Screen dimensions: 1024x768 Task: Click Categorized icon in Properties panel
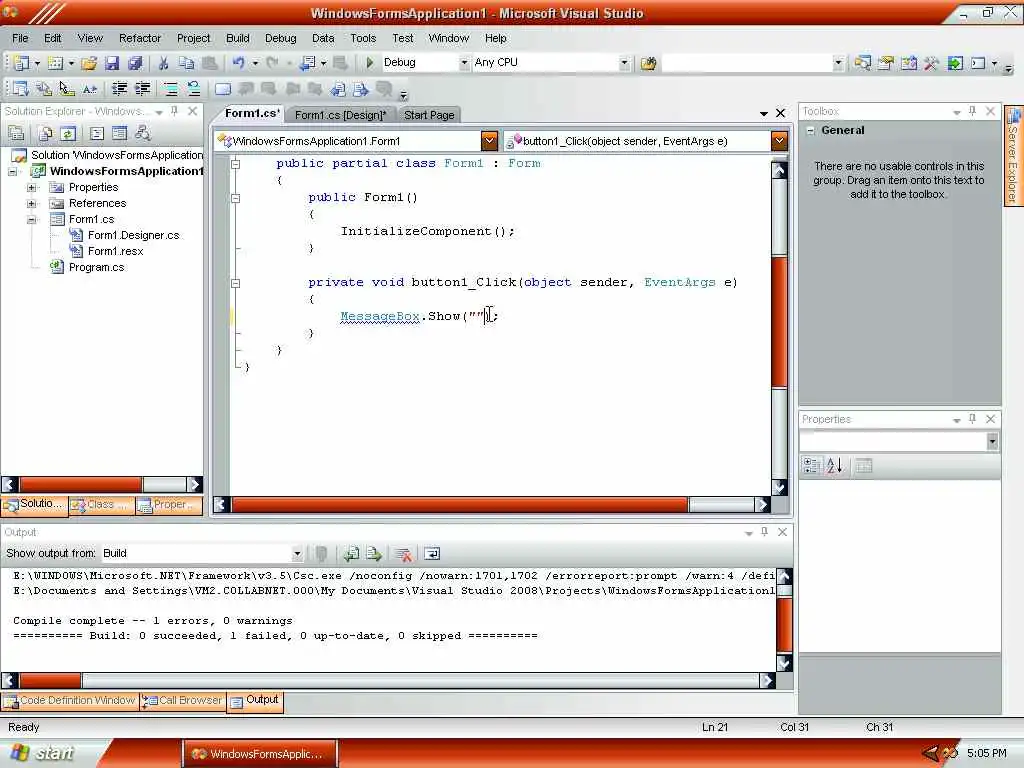[812, 466]
